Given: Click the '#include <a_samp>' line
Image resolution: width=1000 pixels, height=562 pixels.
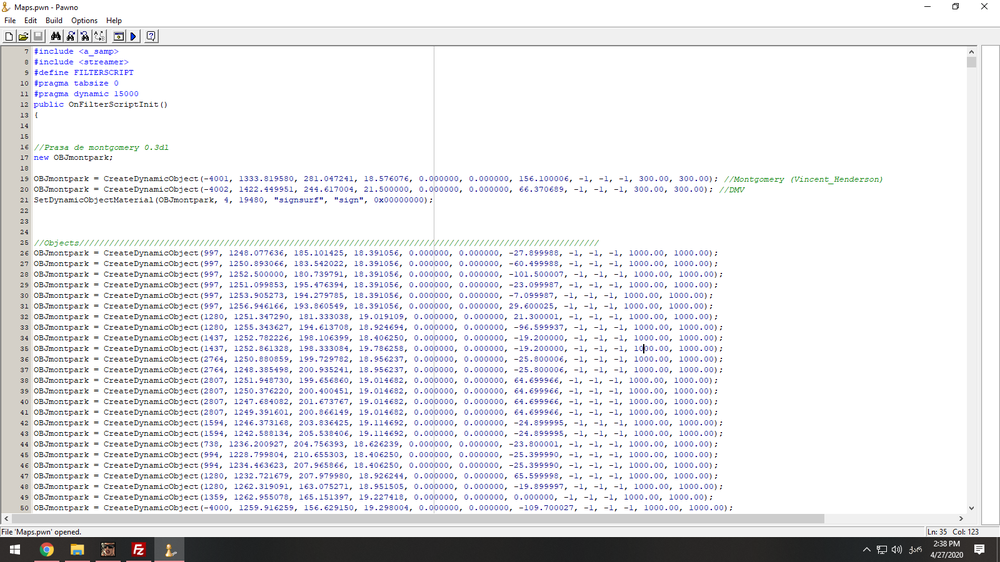Looking at the screenshot, I should (x=76, y=51).
